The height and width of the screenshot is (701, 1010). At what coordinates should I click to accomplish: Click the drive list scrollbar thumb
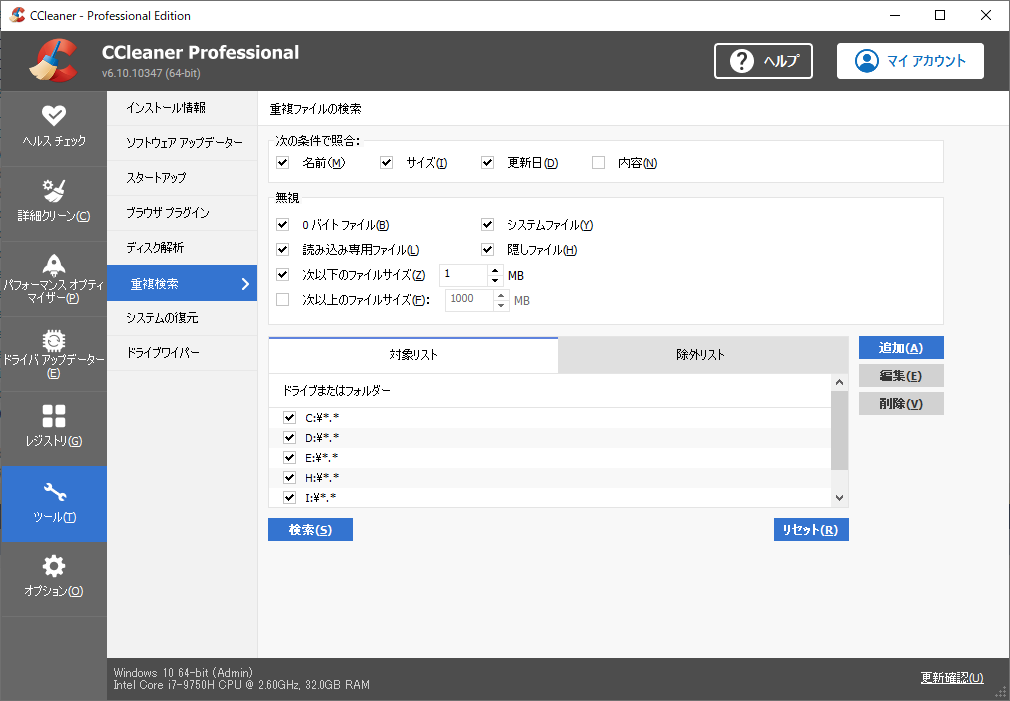[x=839, y=431]
